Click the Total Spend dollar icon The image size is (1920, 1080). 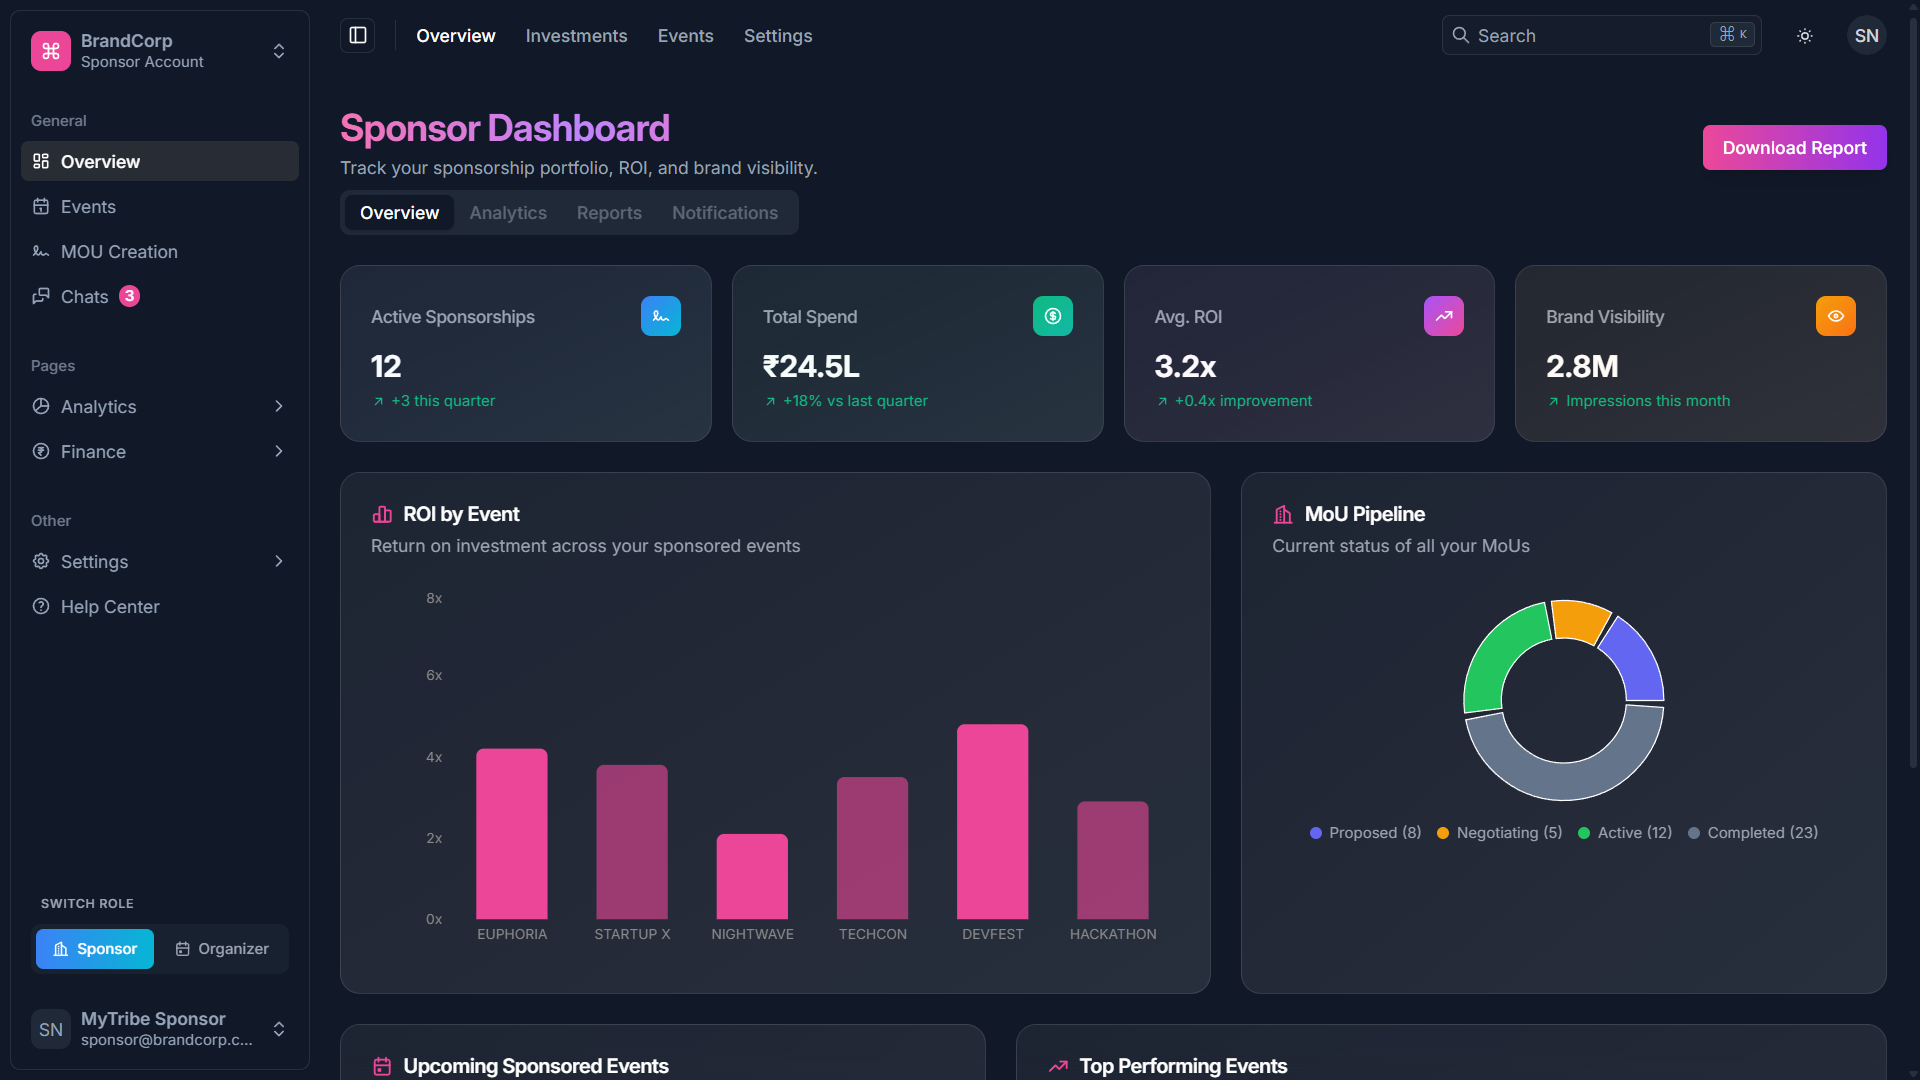tap(1053, 316)
